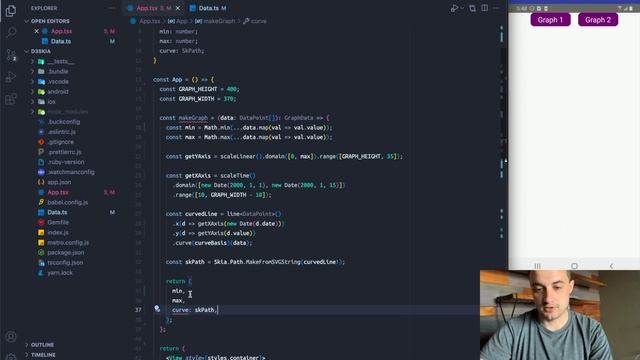Open metro.config.js file

coord(68,242)
